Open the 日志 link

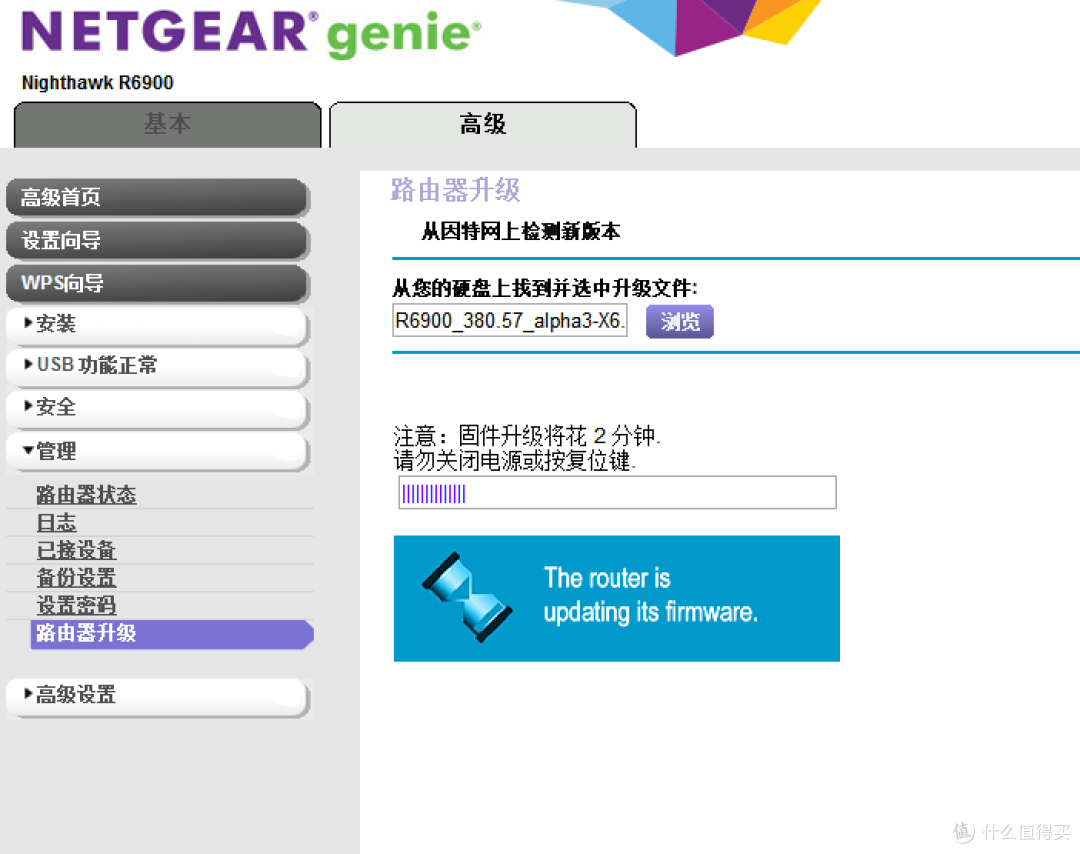click(x=56, y=522)
